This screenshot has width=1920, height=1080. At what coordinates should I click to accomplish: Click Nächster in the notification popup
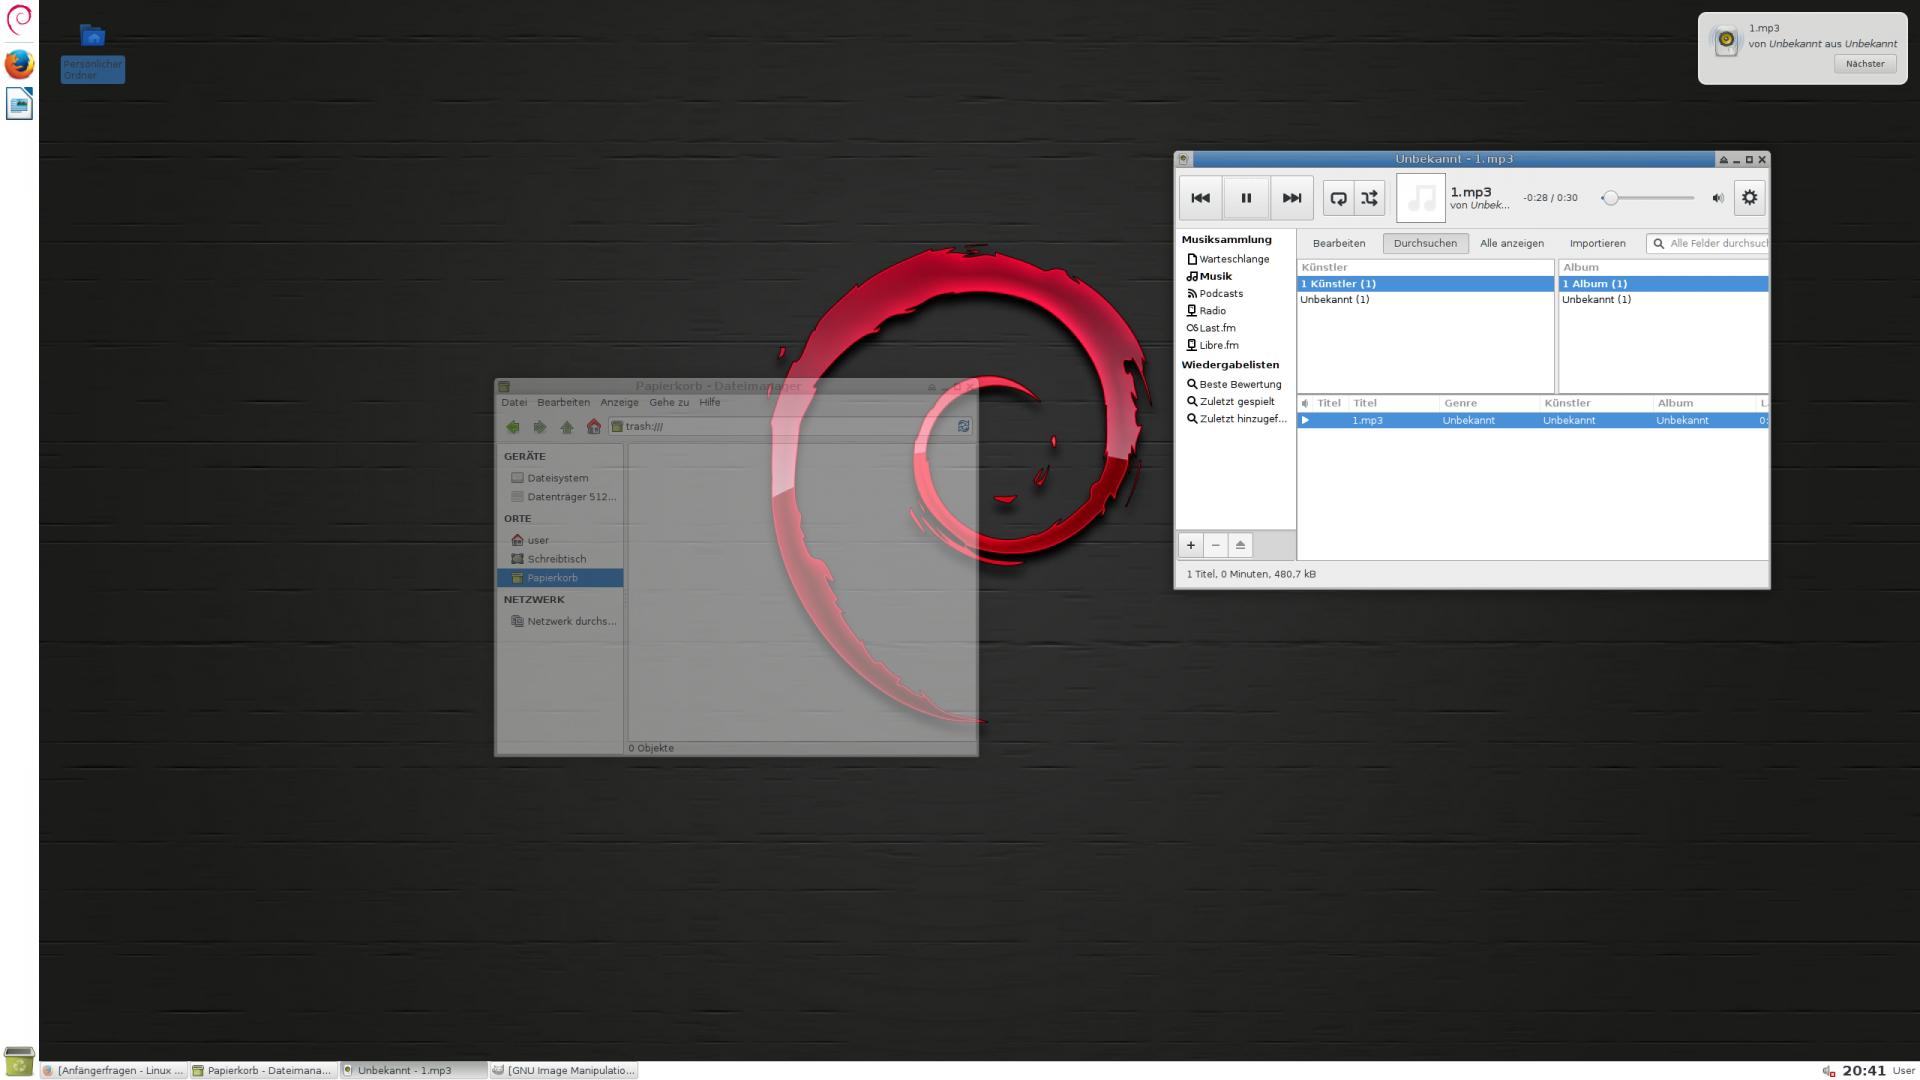pos(1865,64)
